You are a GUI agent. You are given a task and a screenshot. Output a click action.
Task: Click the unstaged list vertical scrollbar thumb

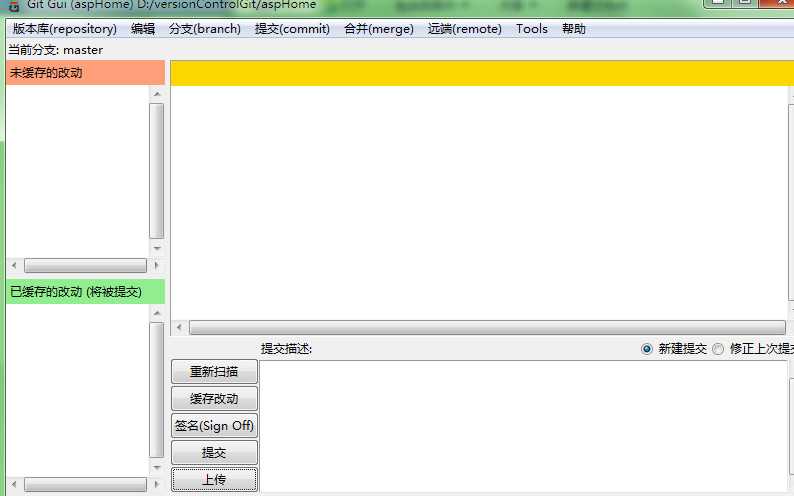[x=157, y=171]
